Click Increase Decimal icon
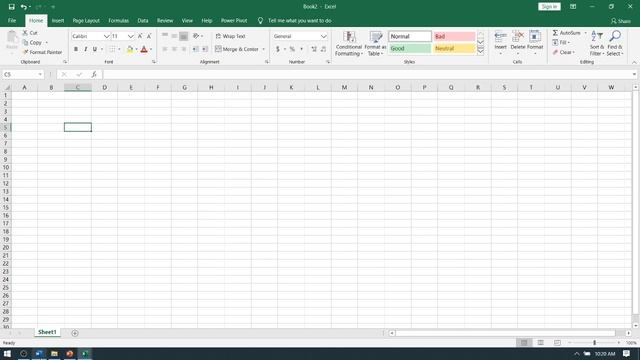Image resolution: width=640 pixels, height=360 pixels. [x=314, y=49]
